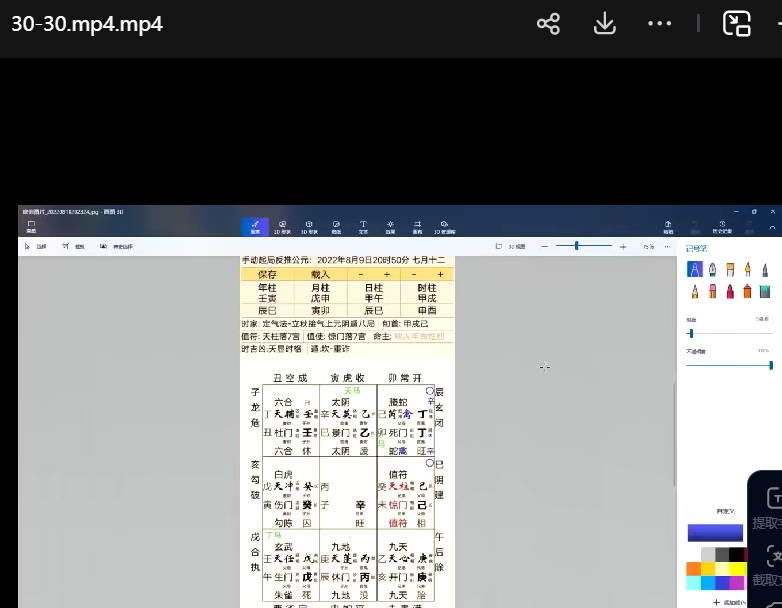Select the Calligraphy pen brush
This screenshot has height=608, width=782.
click(x=711, y=270)
